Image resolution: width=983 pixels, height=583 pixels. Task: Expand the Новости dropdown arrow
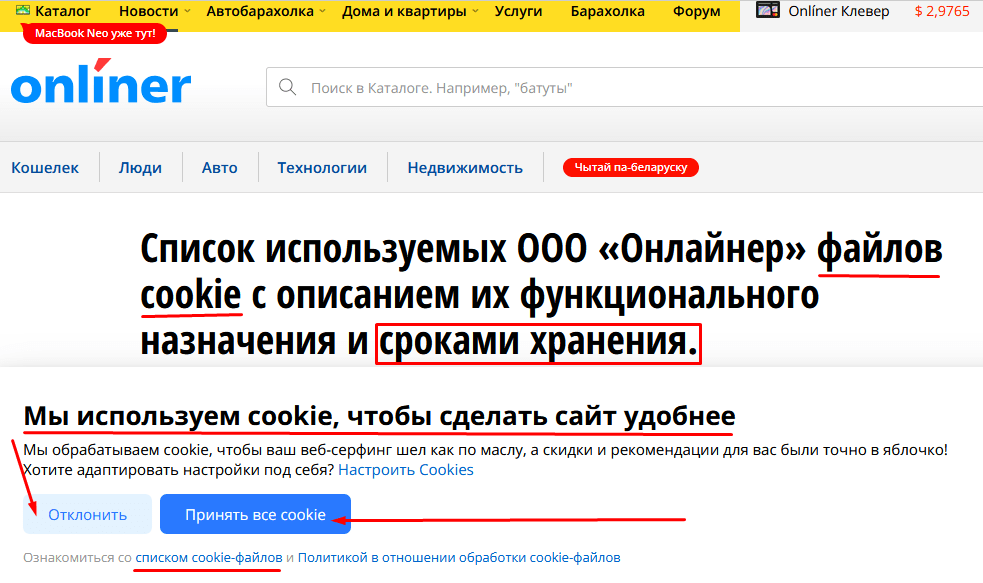pyautogui.click(x=187, y=12)
